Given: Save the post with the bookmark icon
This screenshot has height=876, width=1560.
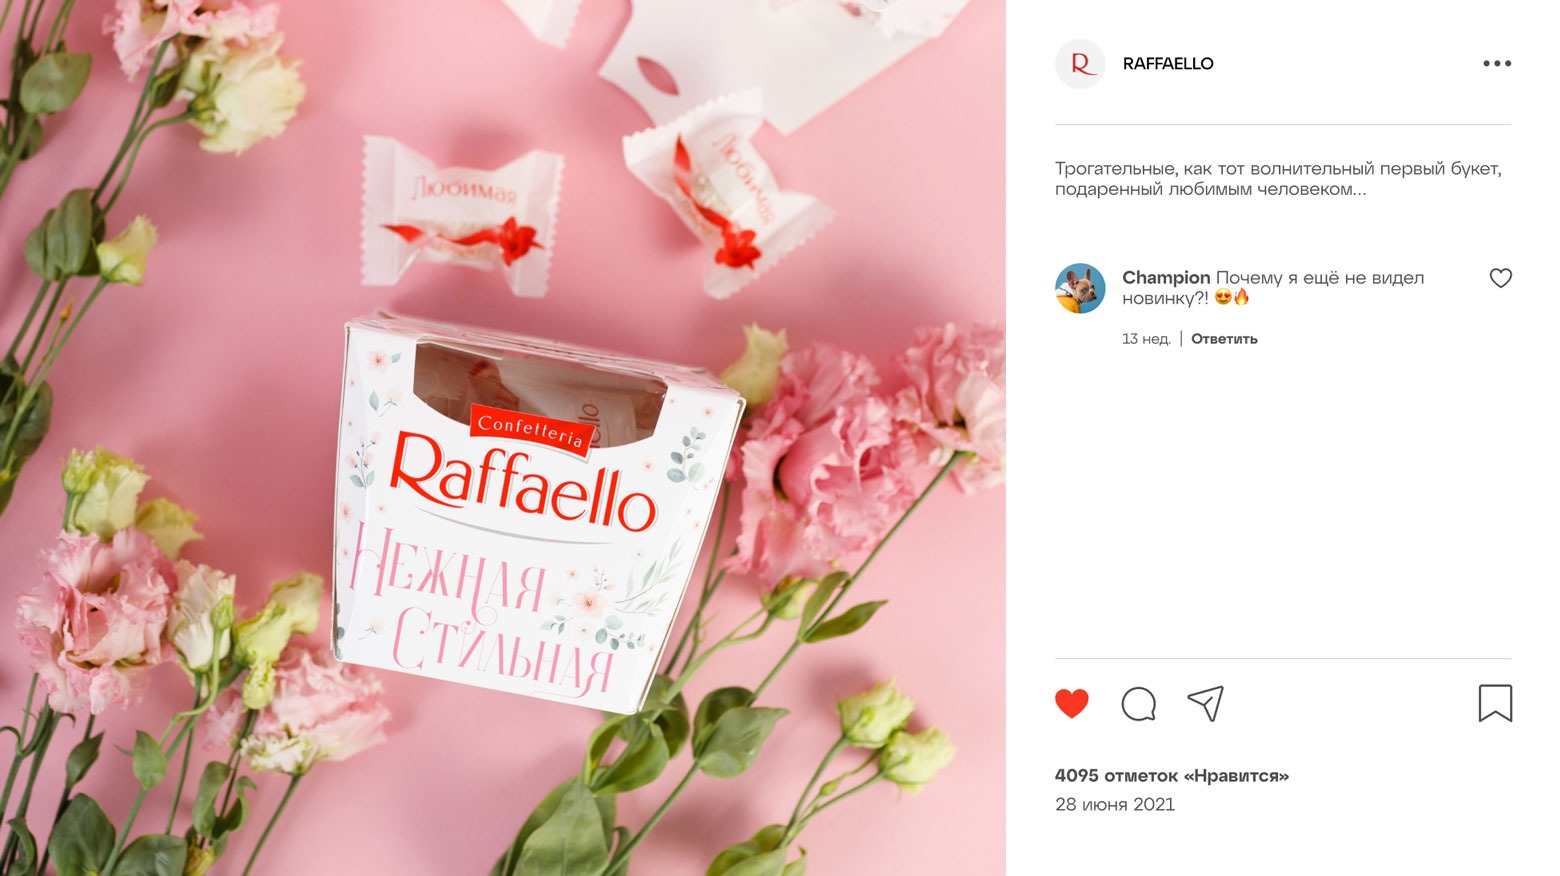Looking at the screenshot, I should click(x=1495, y=703).
